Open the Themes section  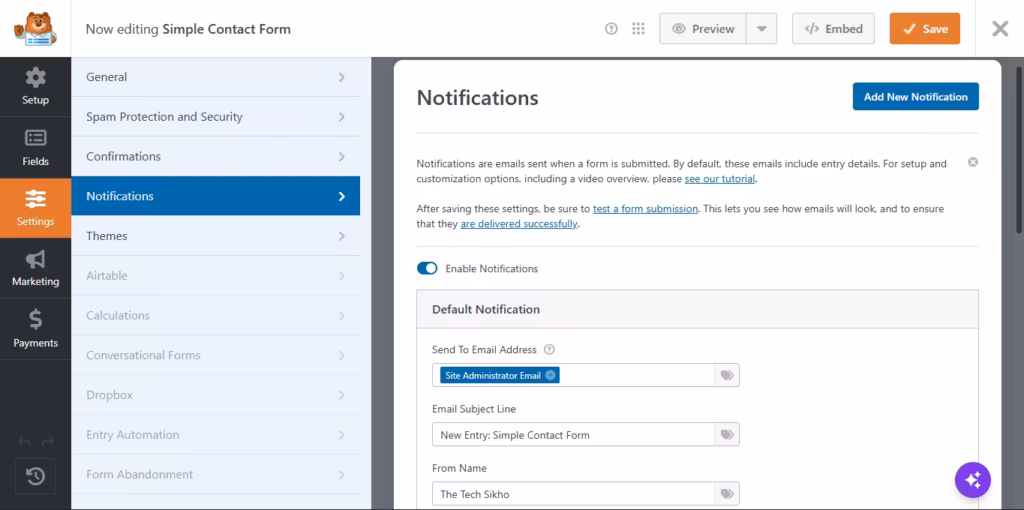click(x=216, y=236)
